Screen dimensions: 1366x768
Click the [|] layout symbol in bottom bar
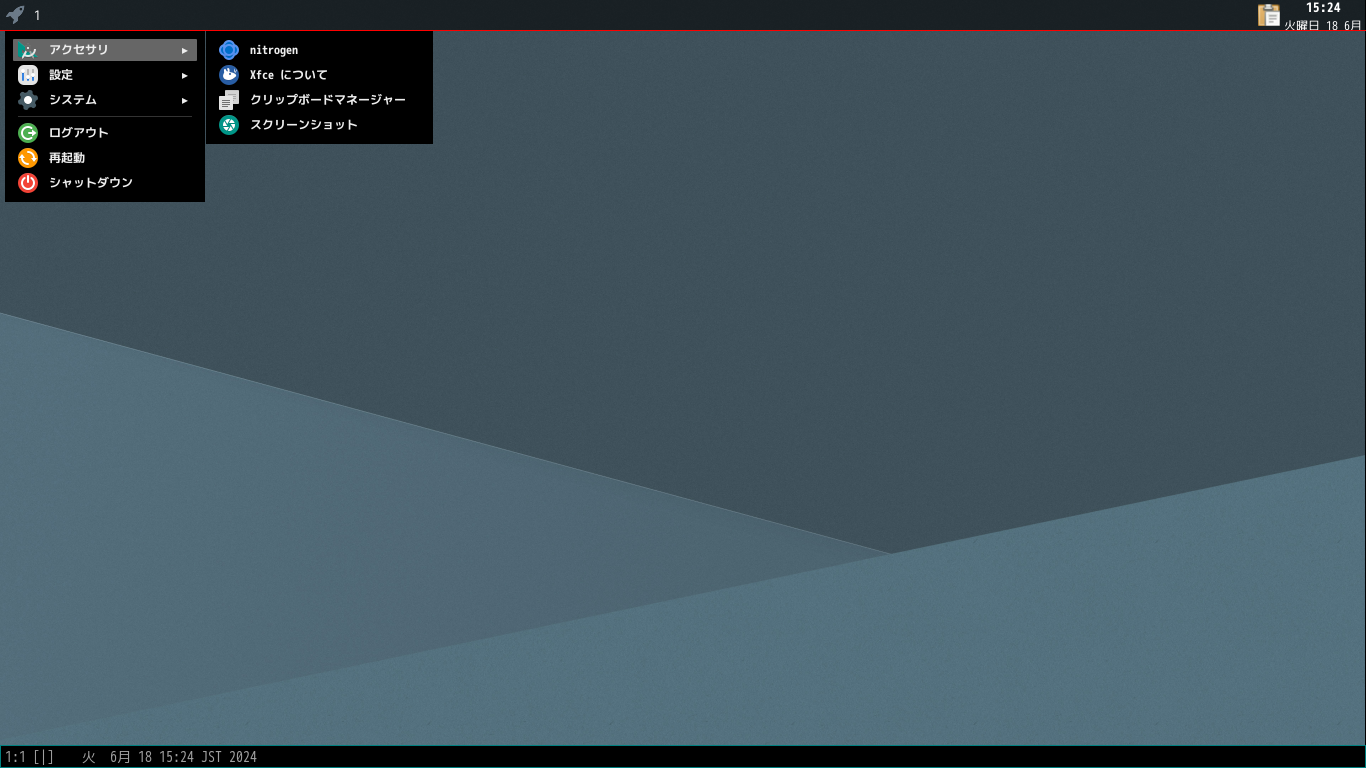(44, 757)
